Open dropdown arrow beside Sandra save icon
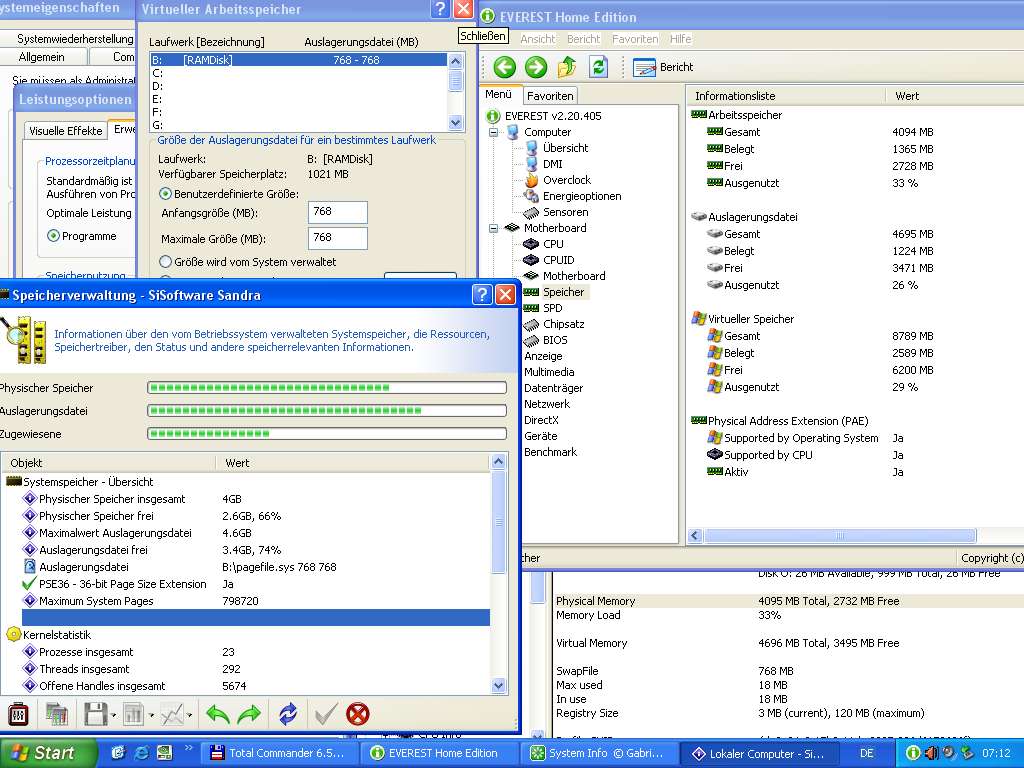The height and width of the screenshot is (768, 1024). point(114,716)
